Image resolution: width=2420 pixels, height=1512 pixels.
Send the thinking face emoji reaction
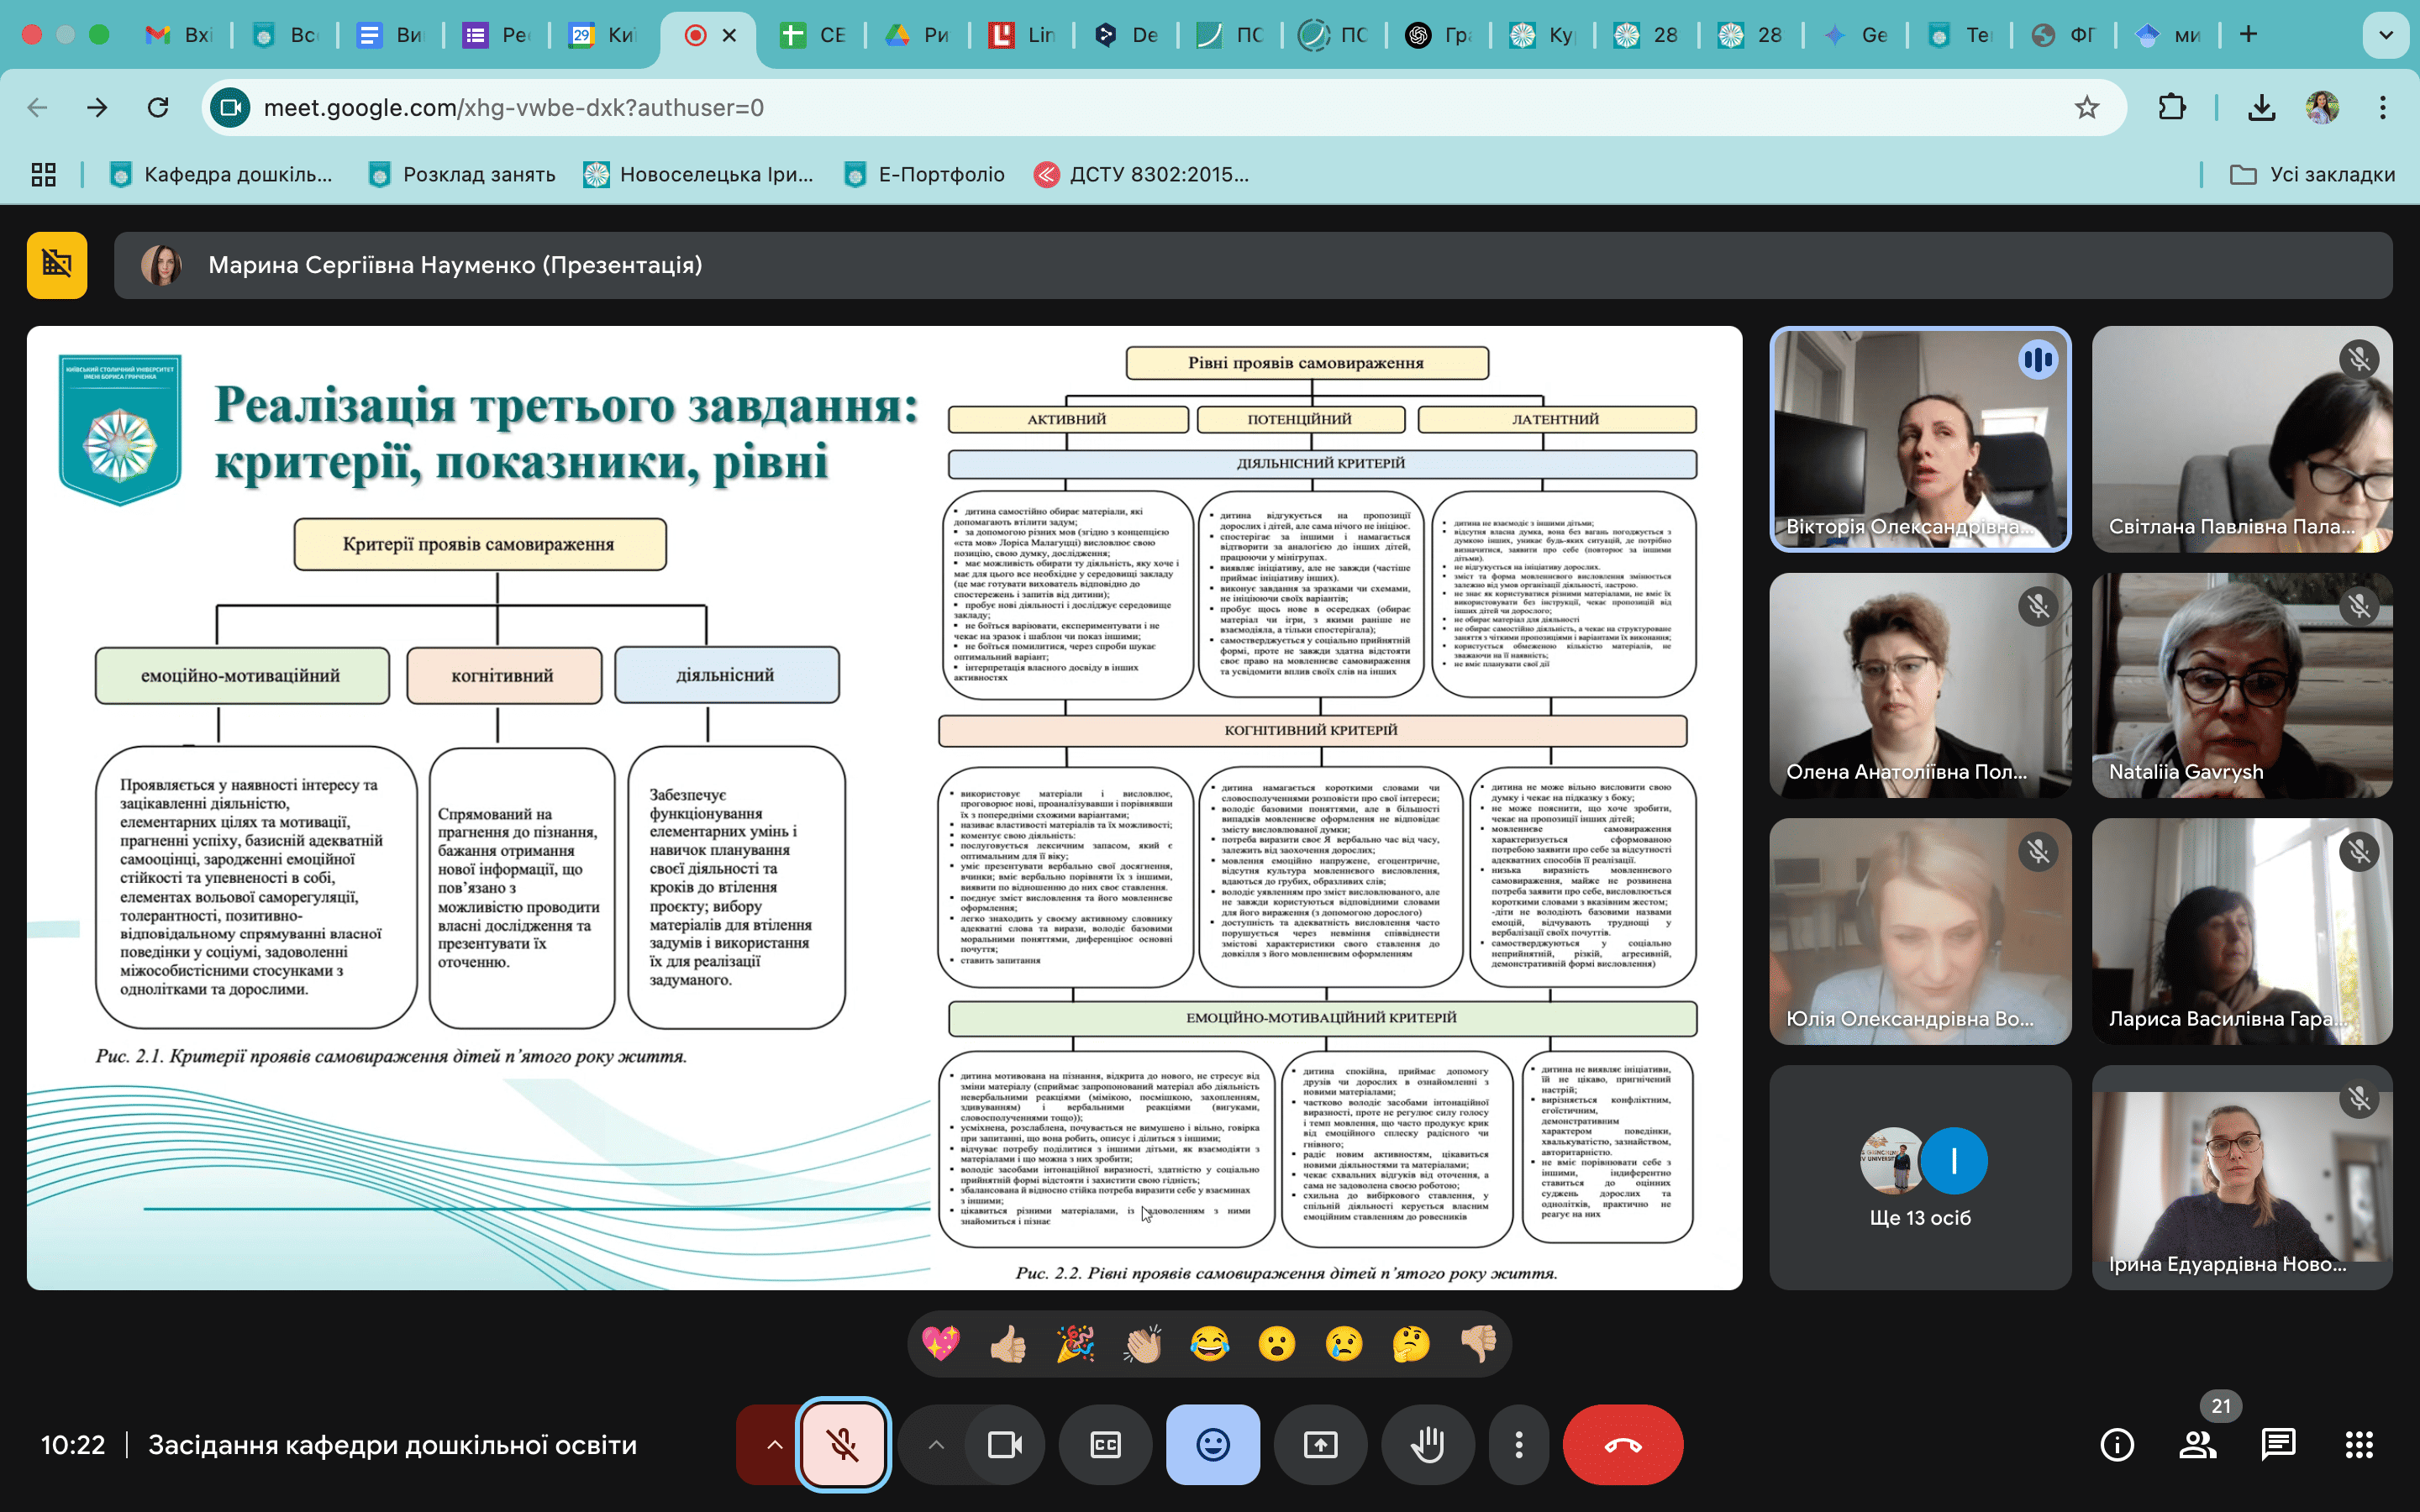pyautogui.click(x=1410, y=1344)
